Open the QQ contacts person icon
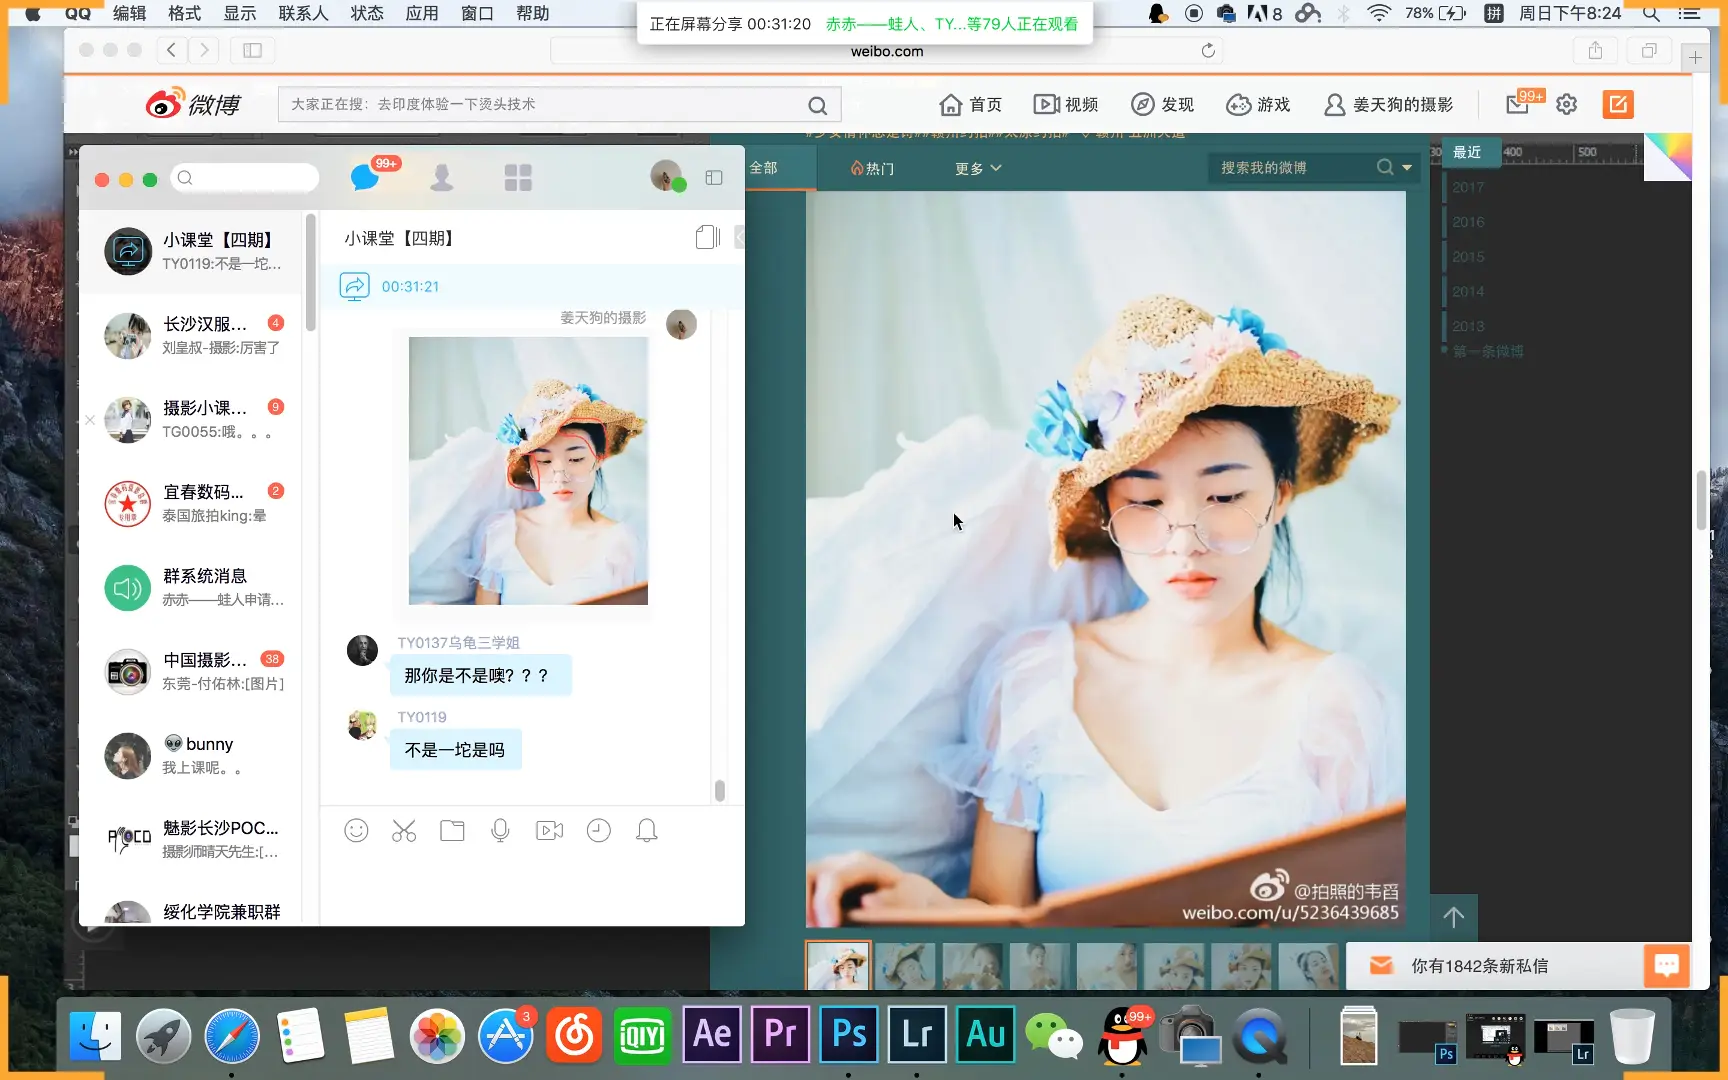Screen dimensions: 1728x1080 (x=441, y=178)
